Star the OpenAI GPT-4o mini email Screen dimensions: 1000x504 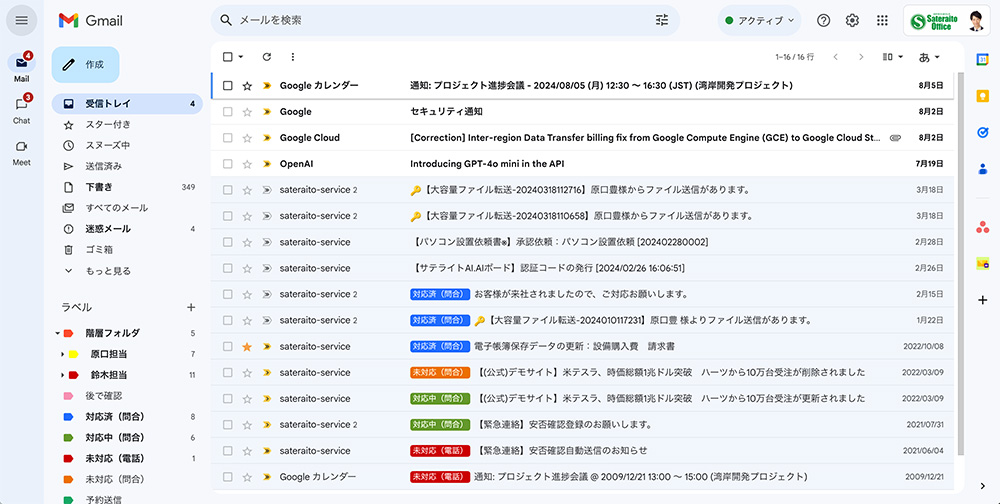(x=247, y=164)
